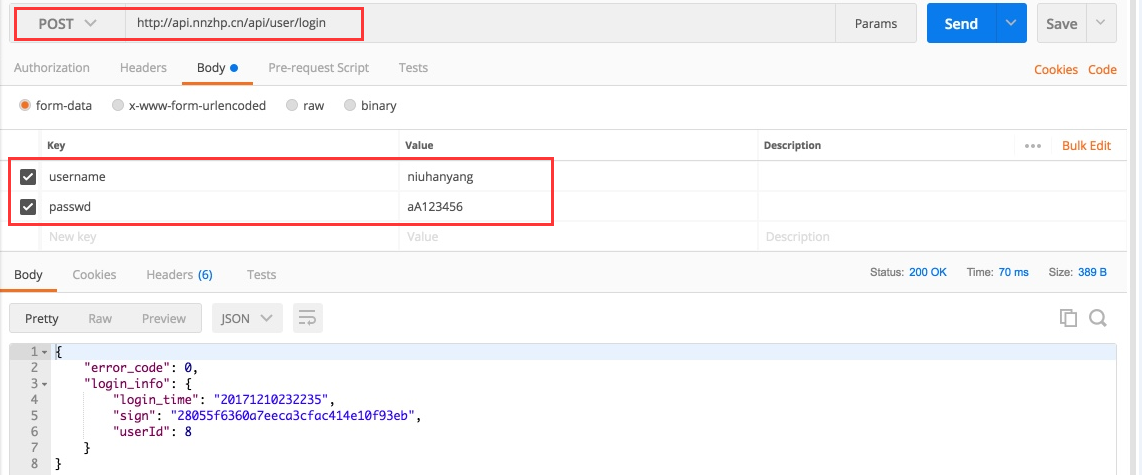Switch response view to Raw
Viewport: 1142px width, 475px height.
point(100,318)
